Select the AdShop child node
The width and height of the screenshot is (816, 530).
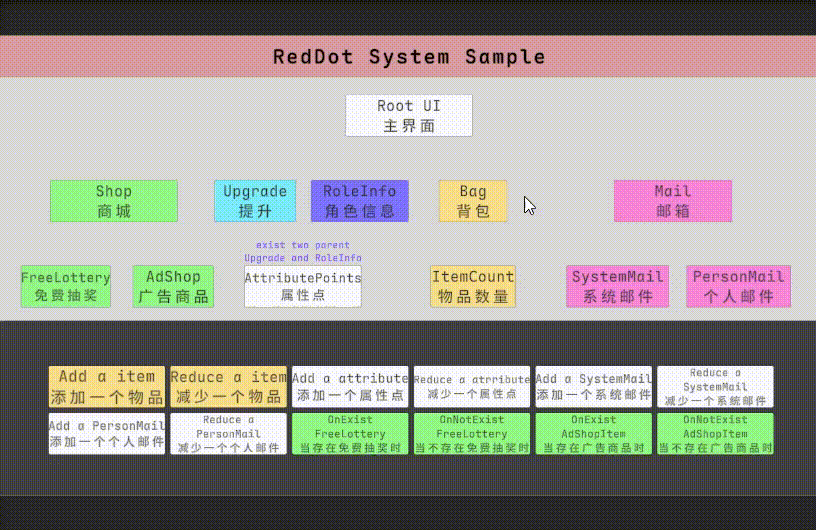[x=173, y=286]
